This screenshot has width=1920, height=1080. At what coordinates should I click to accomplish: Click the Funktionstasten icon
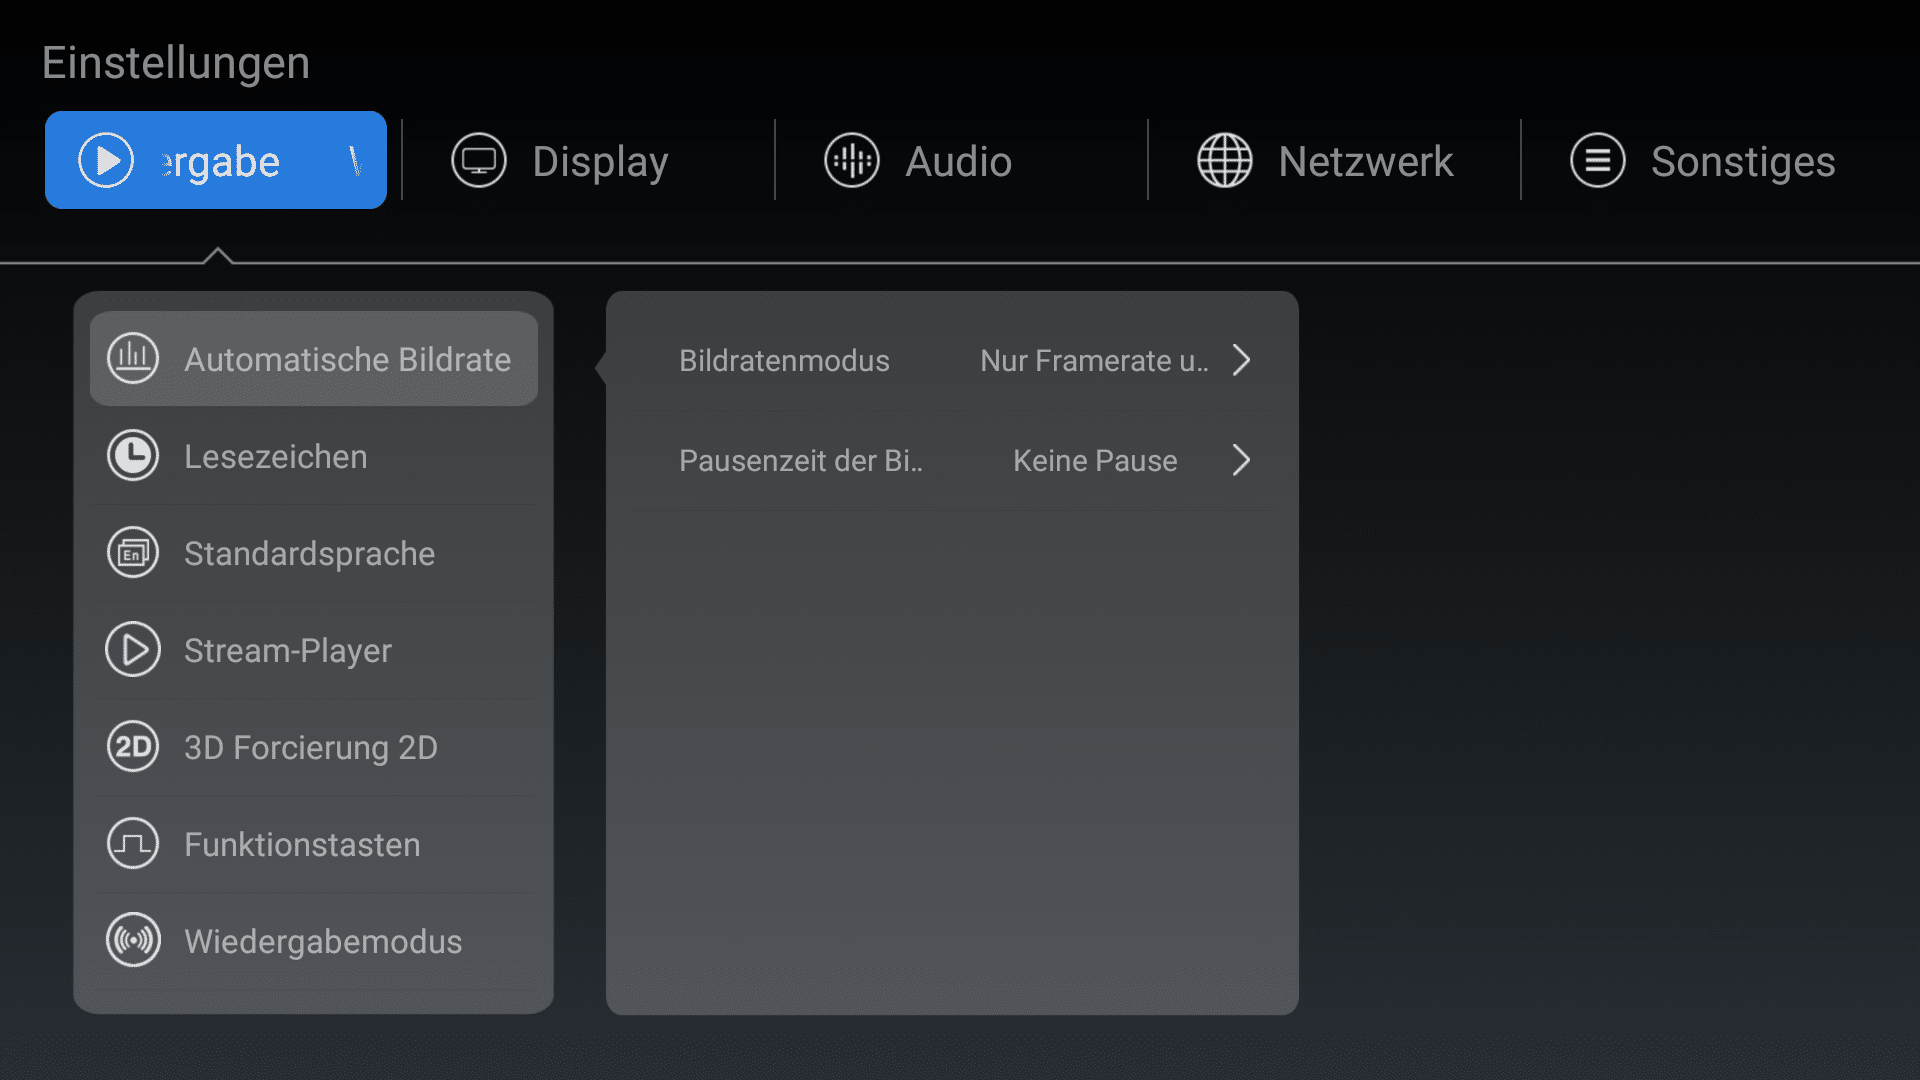point(133,844)
